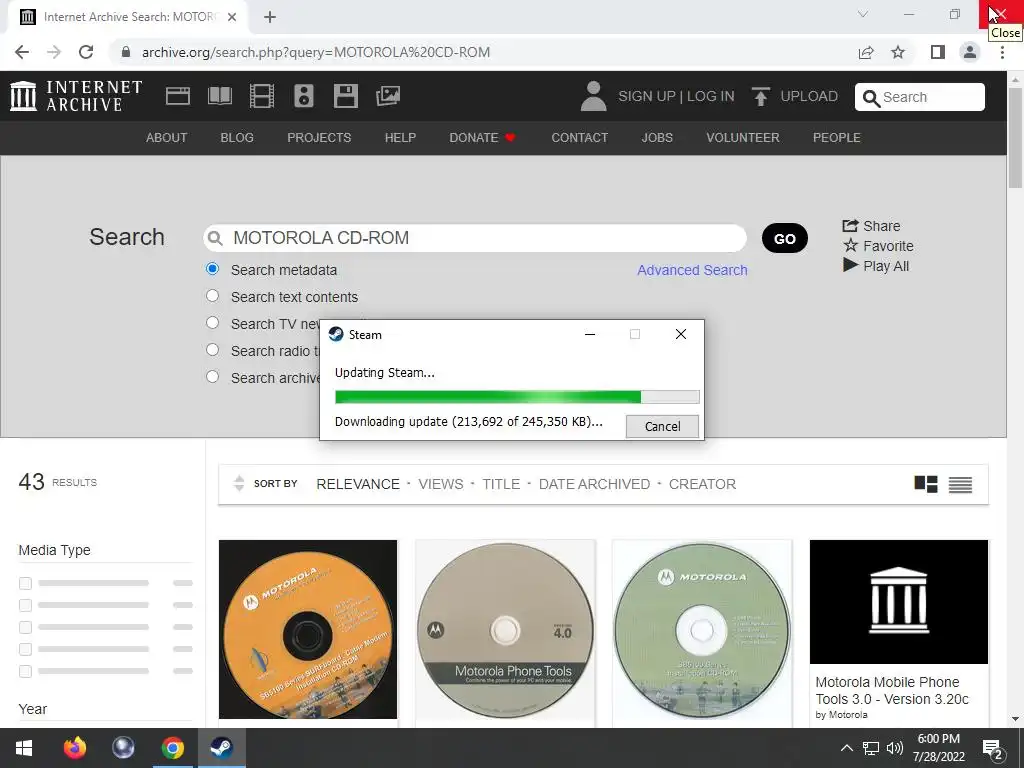Open the Chrome profile icon

(x=970, y=52)
